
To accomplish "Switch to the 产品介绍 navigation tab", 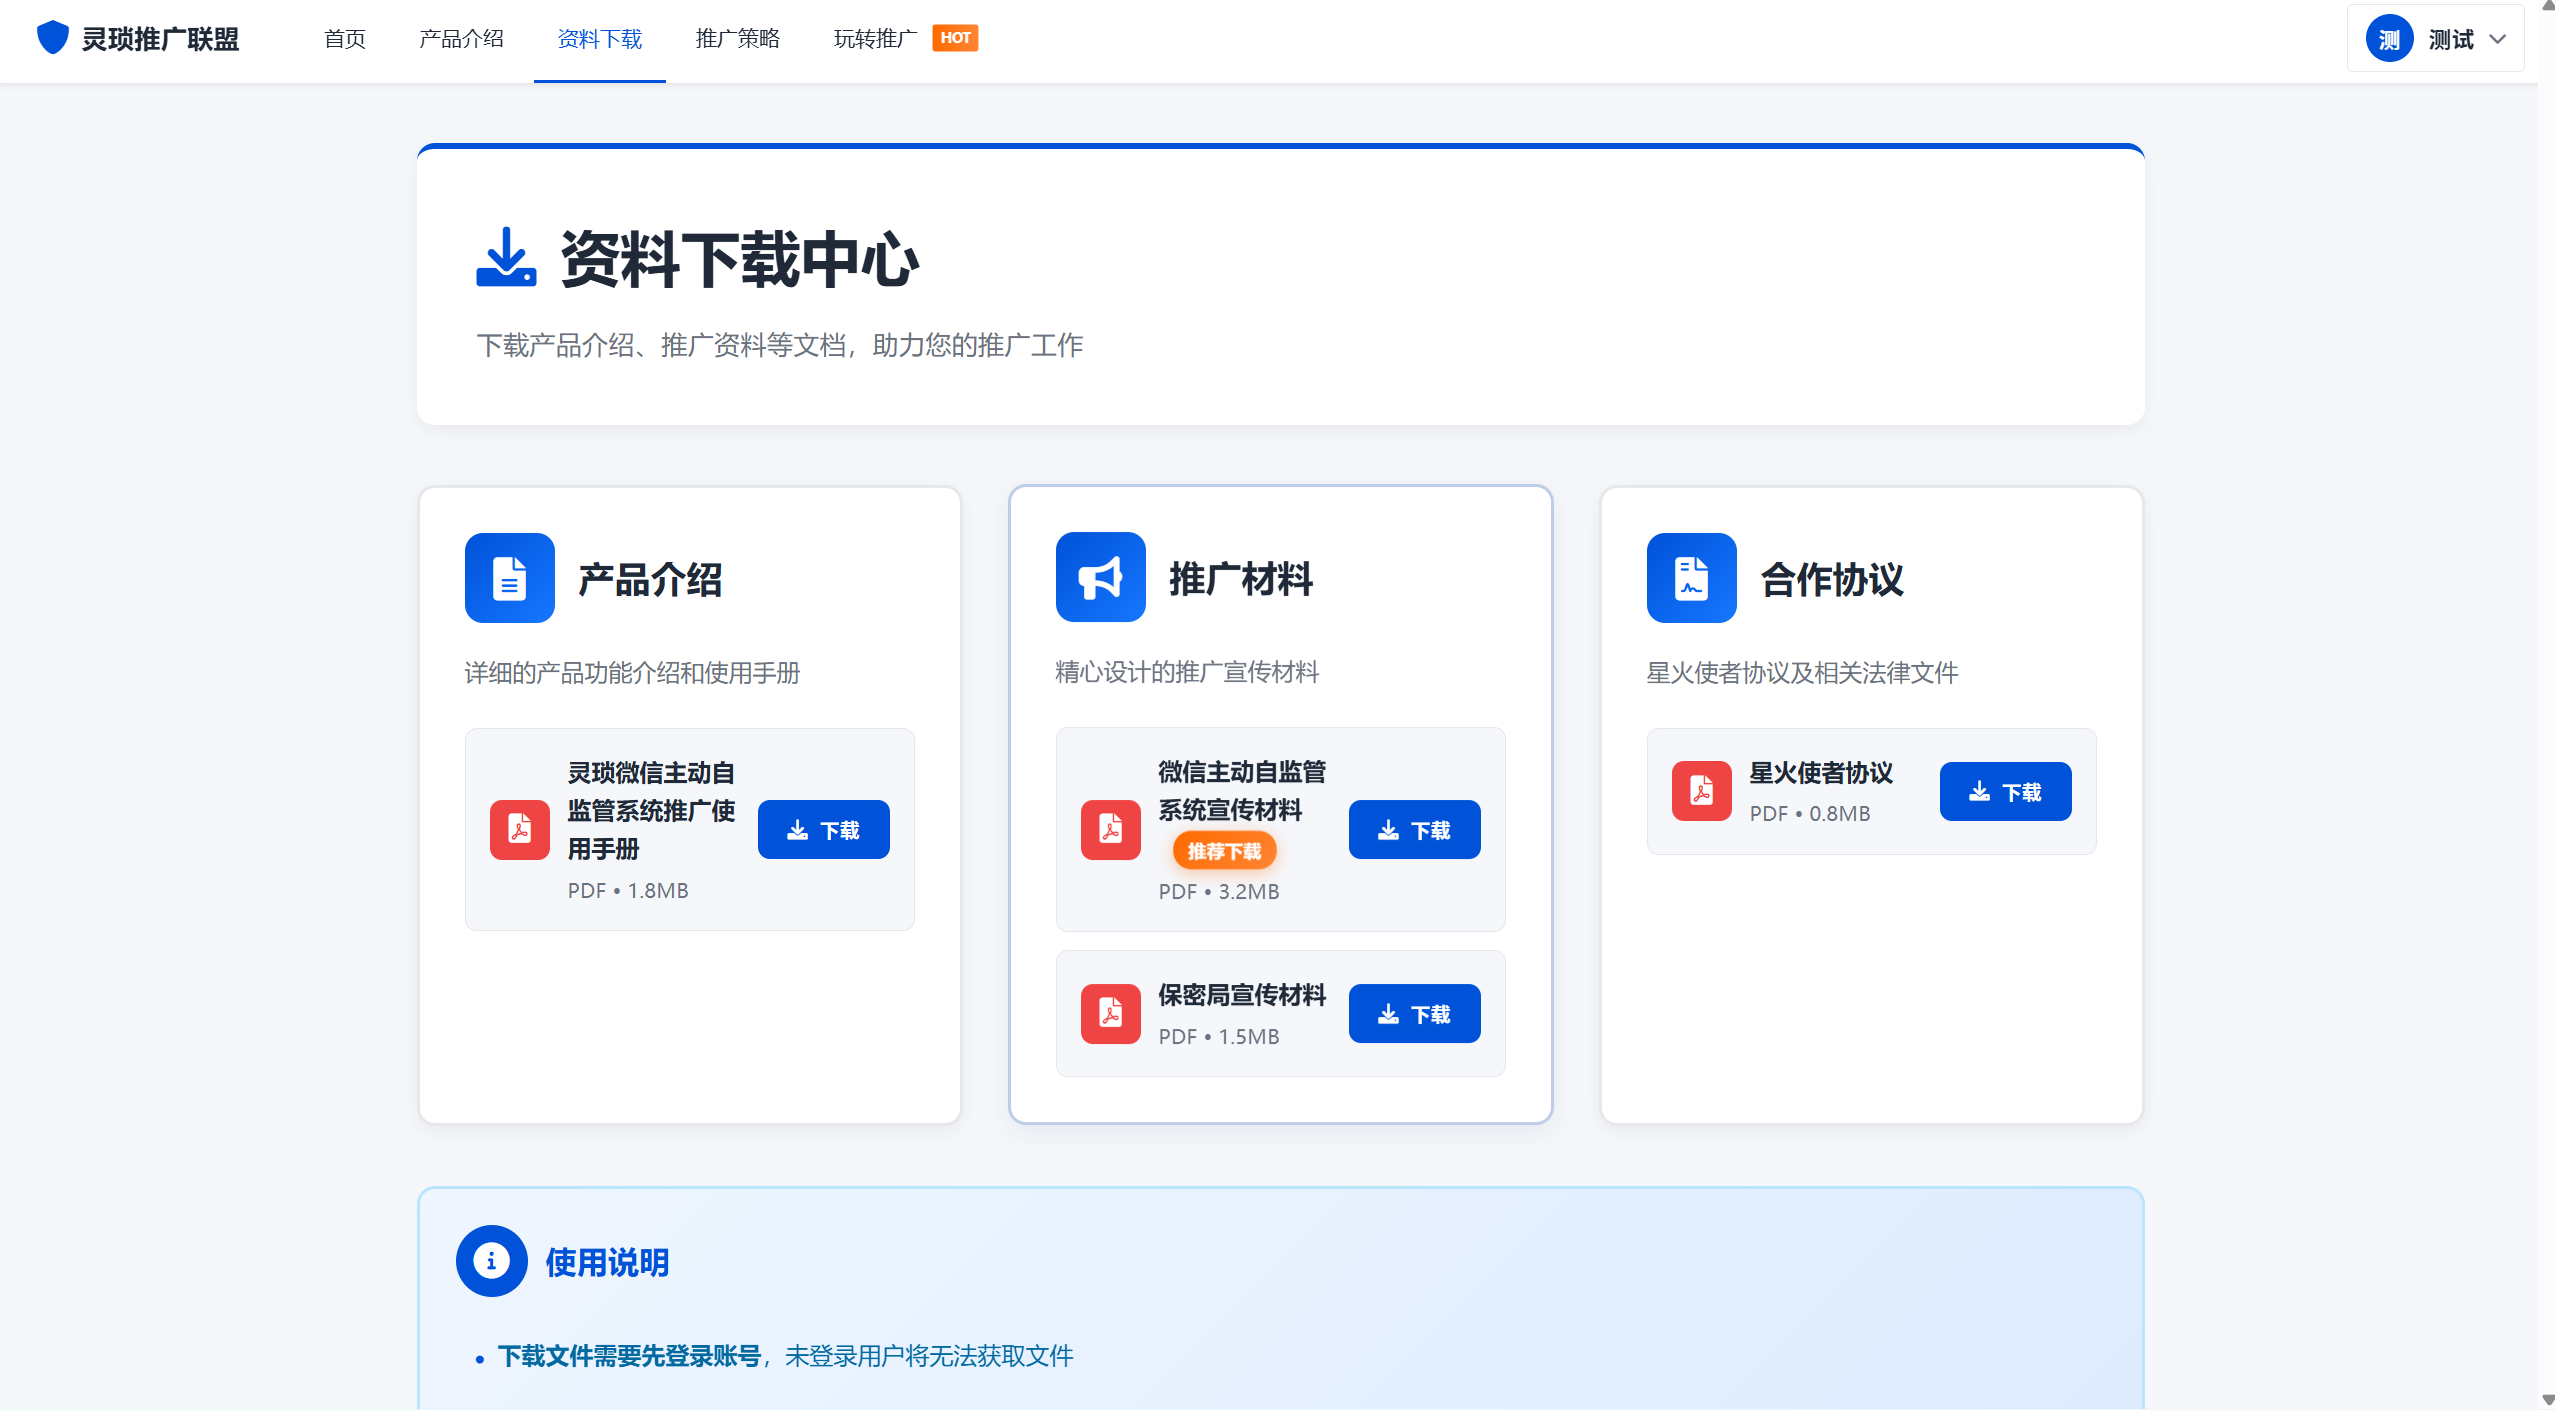I will [461, 39].
